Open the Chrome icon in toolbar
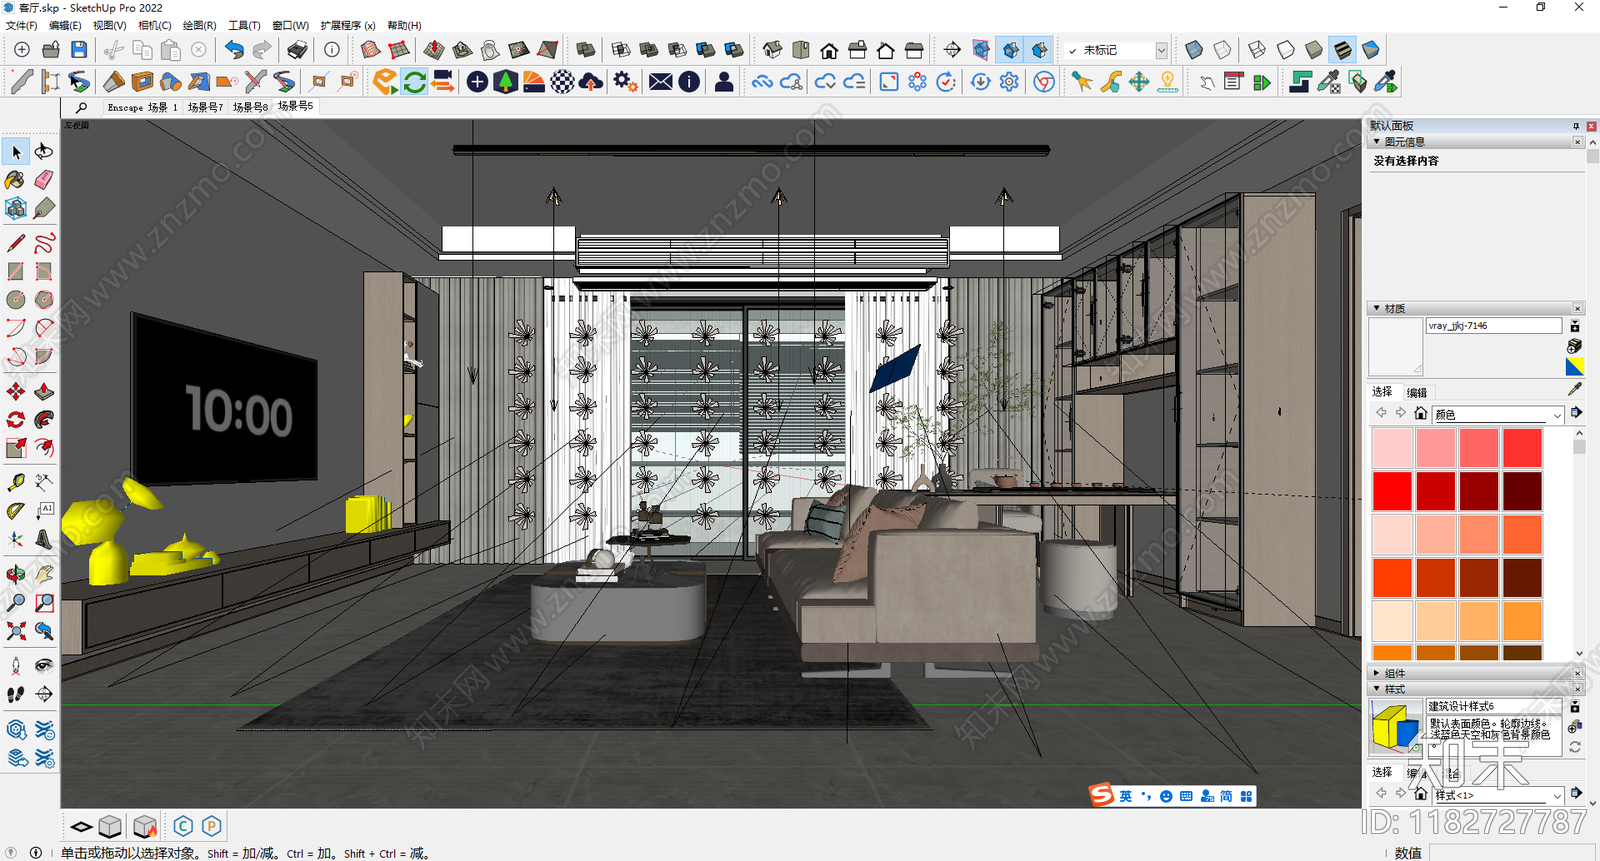Screen dimensions: 1600x861 pyautogui.click(x=1044, y=82)
